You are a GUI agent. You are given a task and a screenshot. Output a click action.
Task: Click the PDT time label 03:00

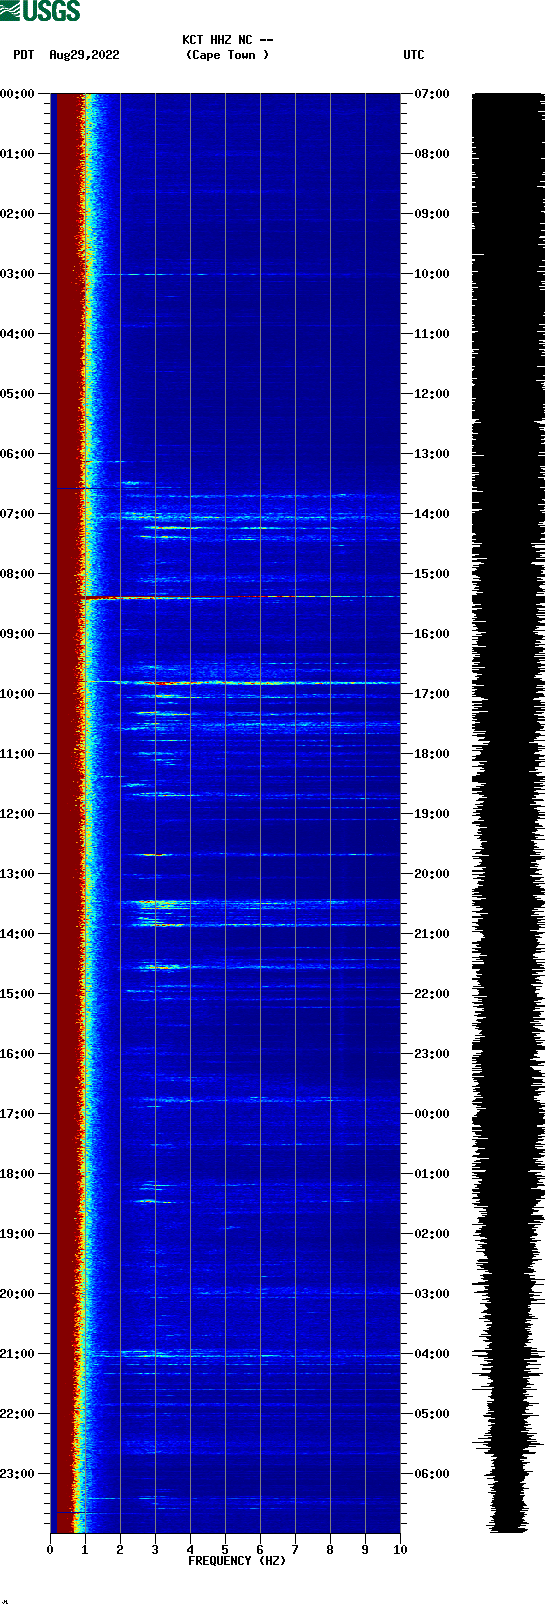(x=17, y=274)
